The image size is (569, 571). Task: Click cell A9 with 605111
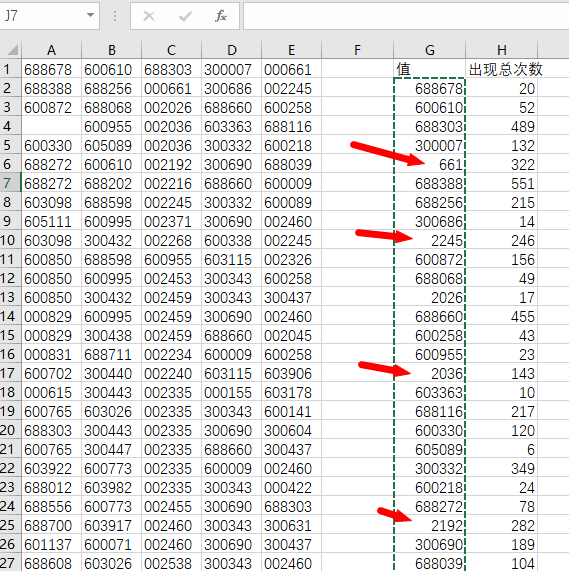[x=52, y=221]
